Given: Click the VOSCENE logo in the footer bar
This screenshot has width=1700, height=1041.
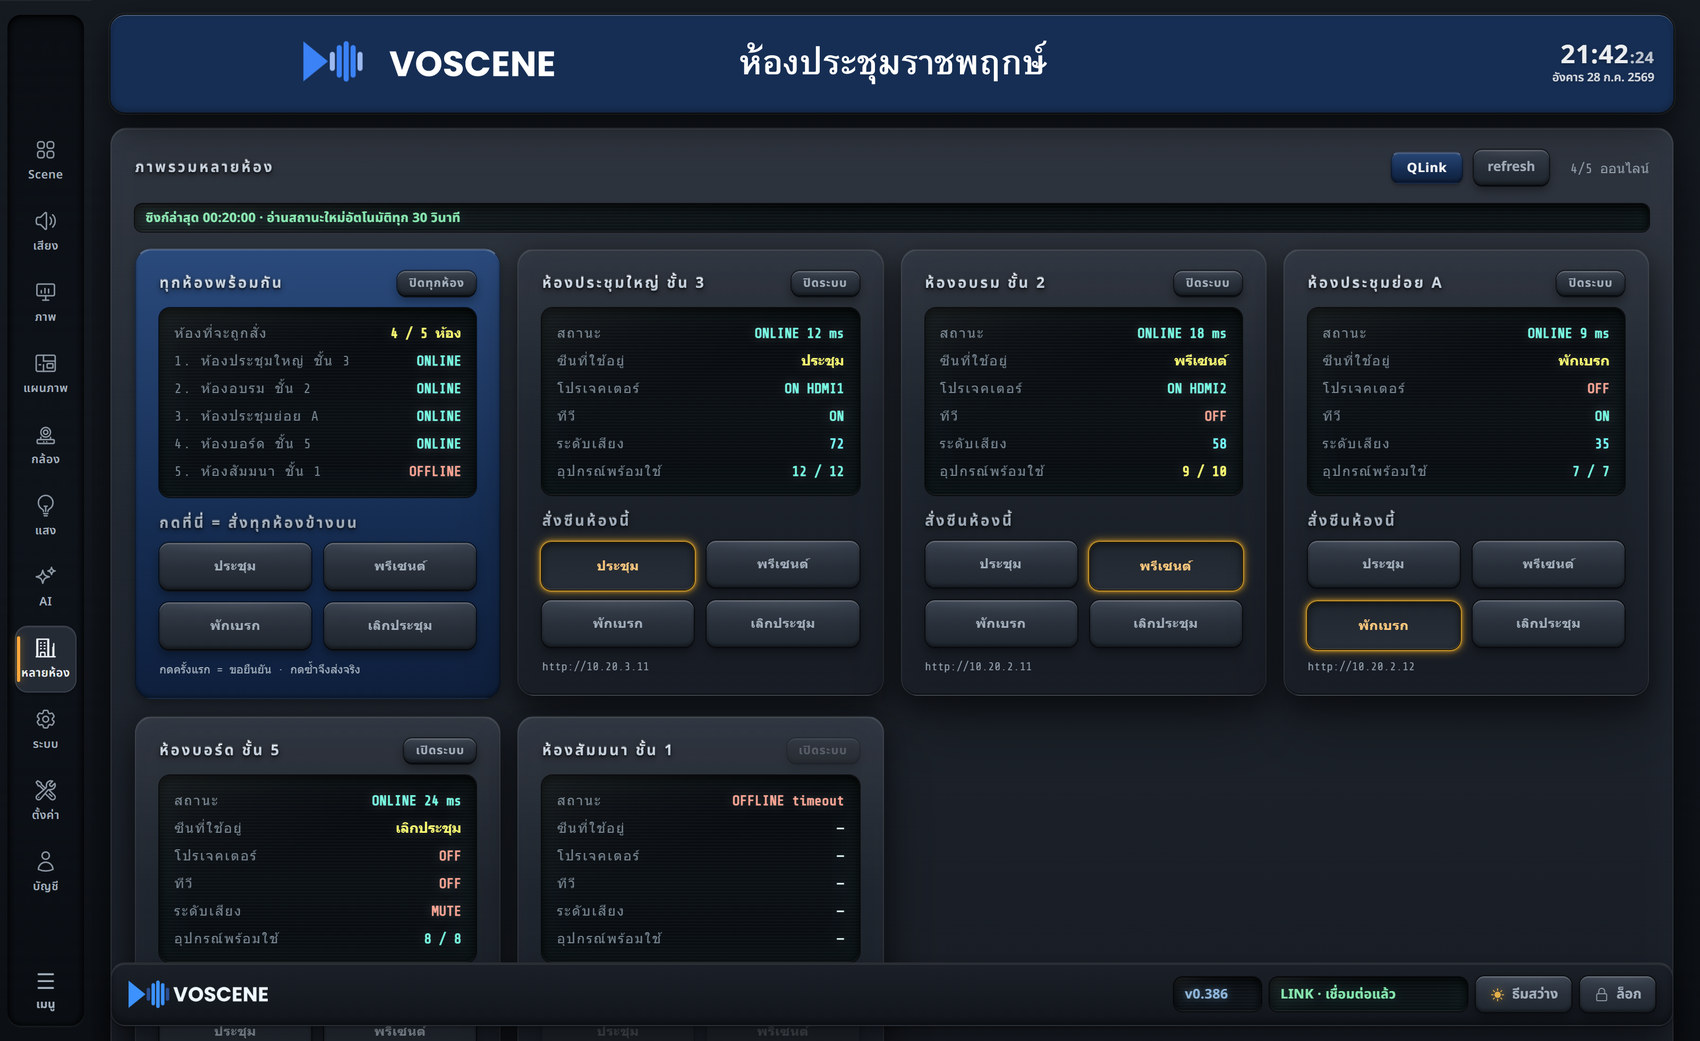Looking at the screenshot, I should click(198, 994).
